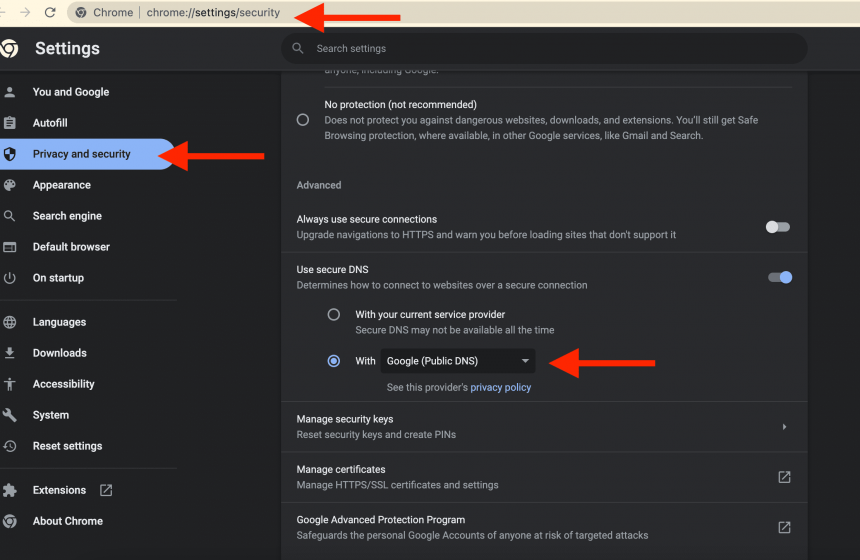The width and height of the screenshot is (860, 560).
Task: Expand the Manage security keys chevron
Action: (784, 427)
